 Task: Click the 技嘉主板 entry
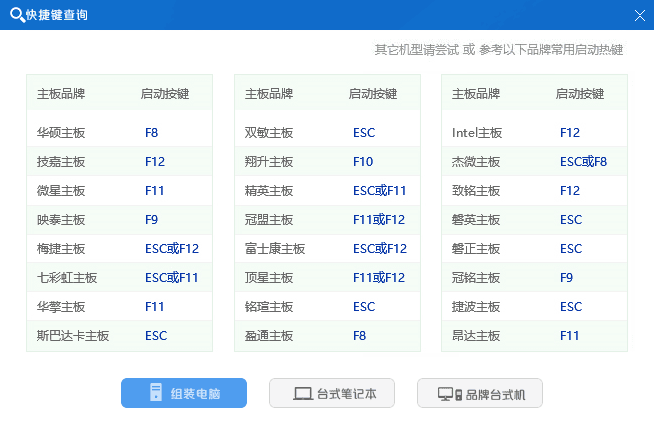click(x=119, y=161)
